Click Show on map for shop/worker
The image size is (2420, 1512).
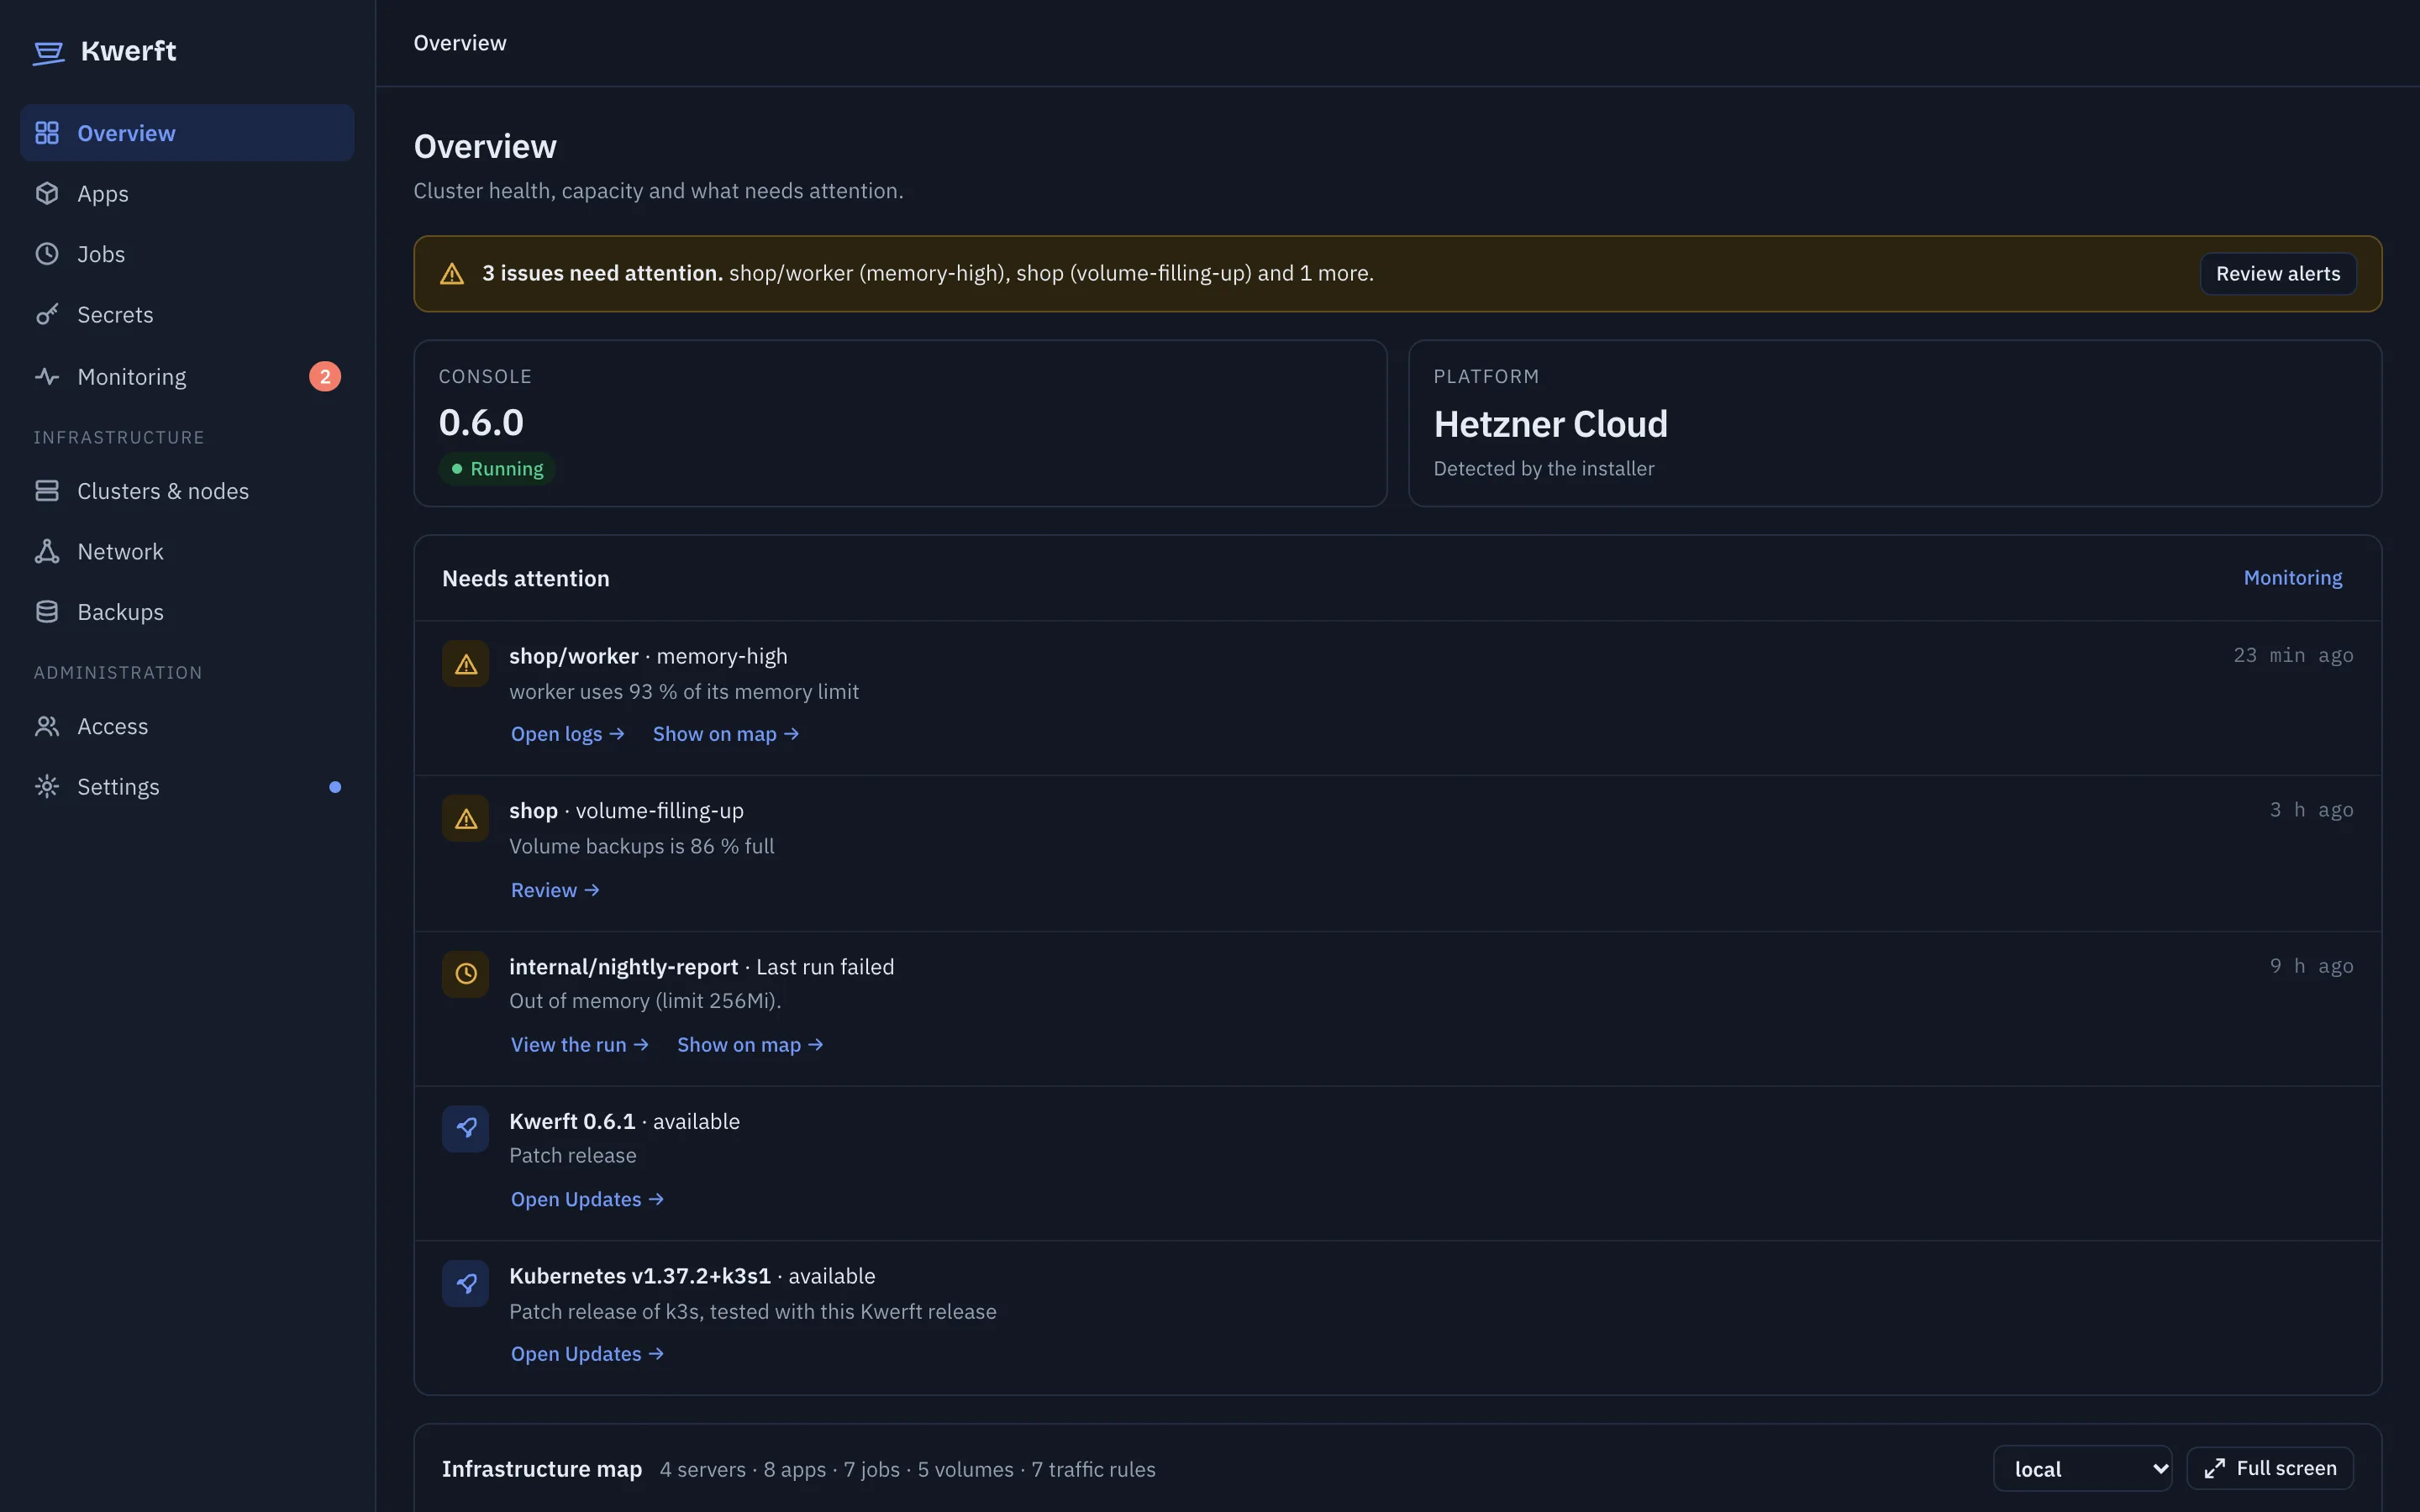726,734
